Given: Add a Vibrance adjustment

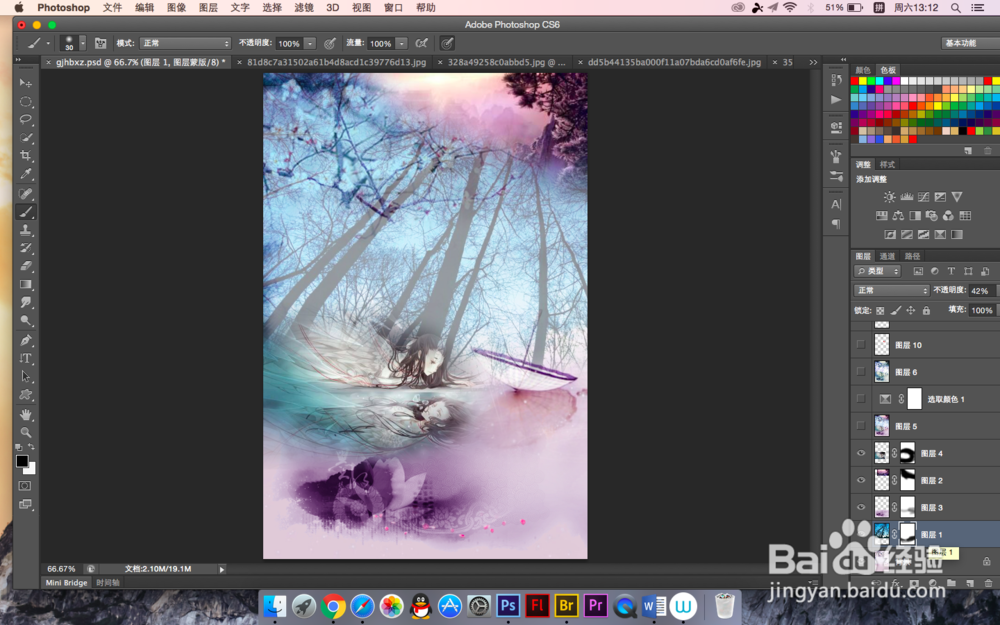Looking at the screenshot, I should [957, 197].
